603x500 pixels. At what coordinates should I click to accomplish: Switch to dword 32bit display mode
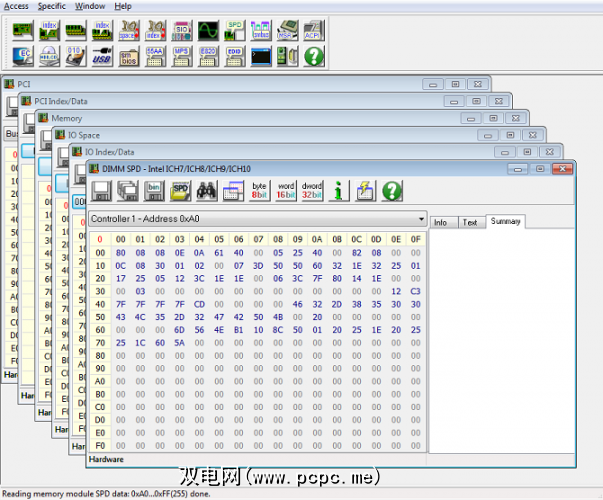312,190
